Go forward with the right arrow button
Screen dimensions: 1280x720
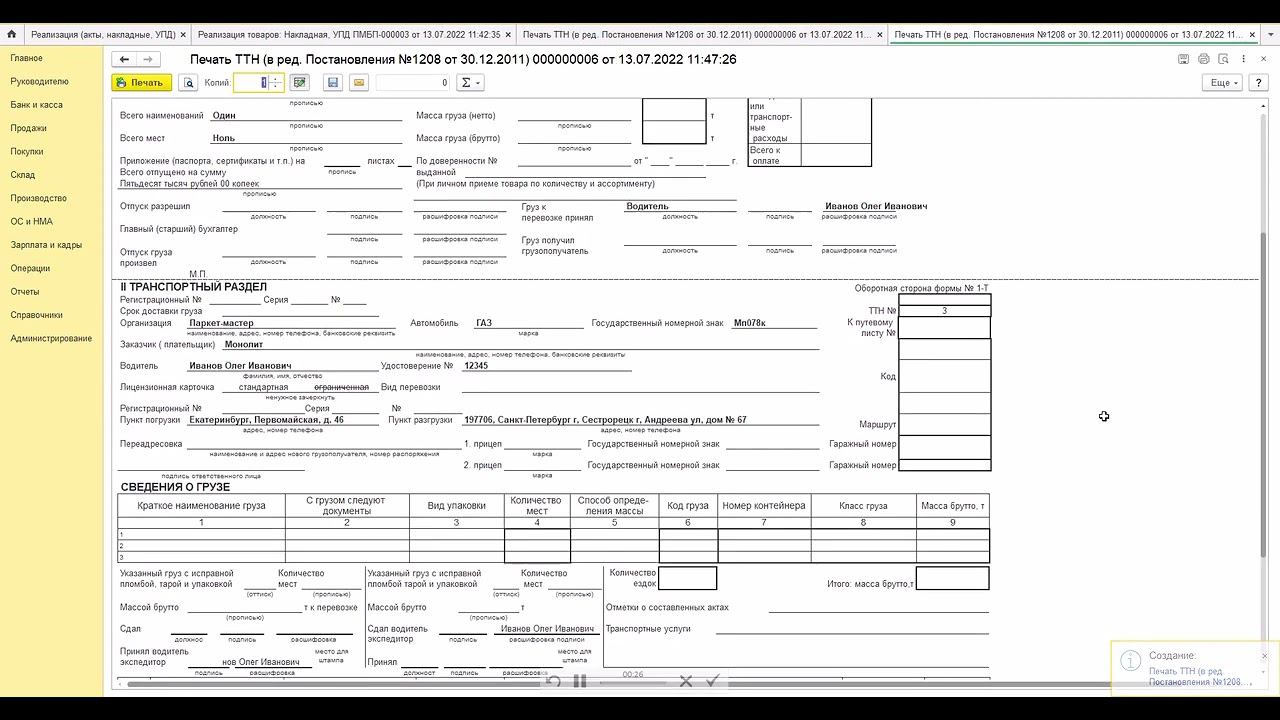coord(147,60)
